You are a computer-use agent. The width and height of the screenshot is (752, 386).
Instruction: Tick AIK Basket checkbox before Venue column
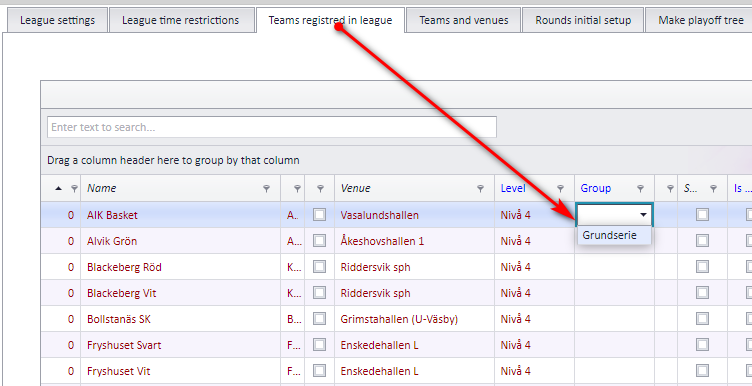pyautogui.click(x=319, y=214)
